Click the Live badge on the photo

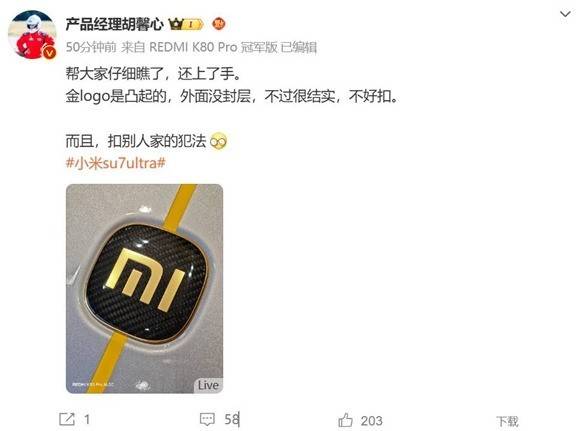click(x=208, y=385)
